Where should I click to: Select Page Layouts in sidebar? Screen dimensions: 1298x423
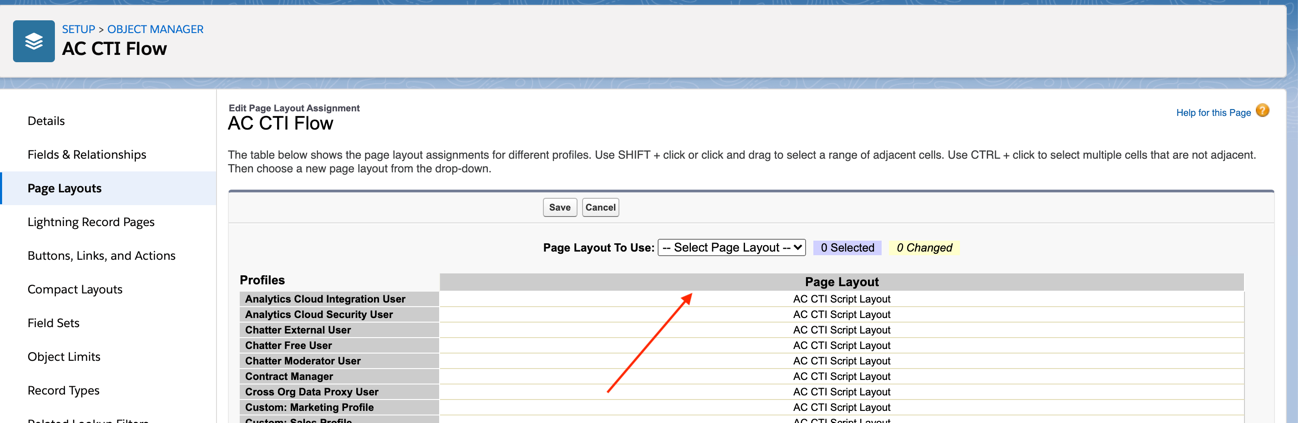[65, 188]
